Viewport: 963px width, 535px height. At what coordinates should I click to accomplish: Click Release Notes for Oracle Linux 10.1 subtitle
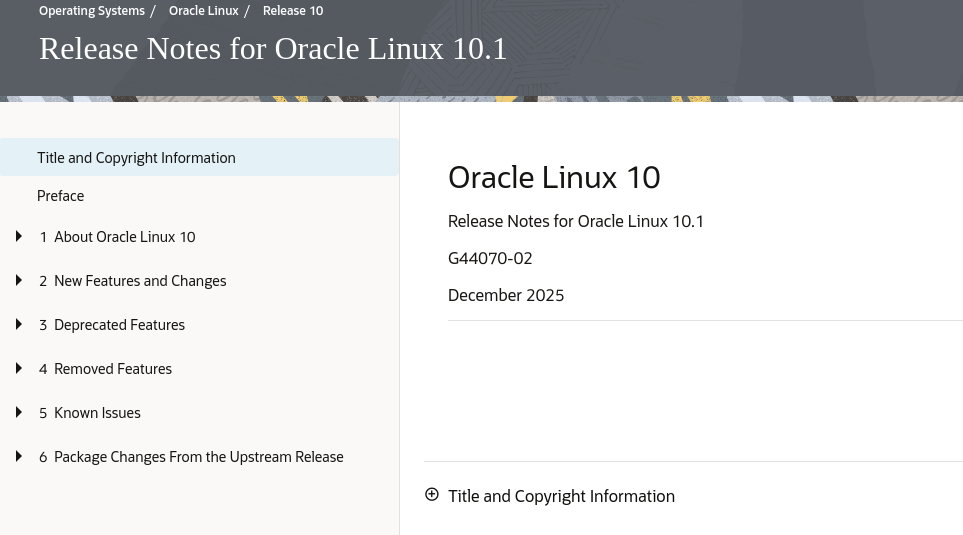576,221
